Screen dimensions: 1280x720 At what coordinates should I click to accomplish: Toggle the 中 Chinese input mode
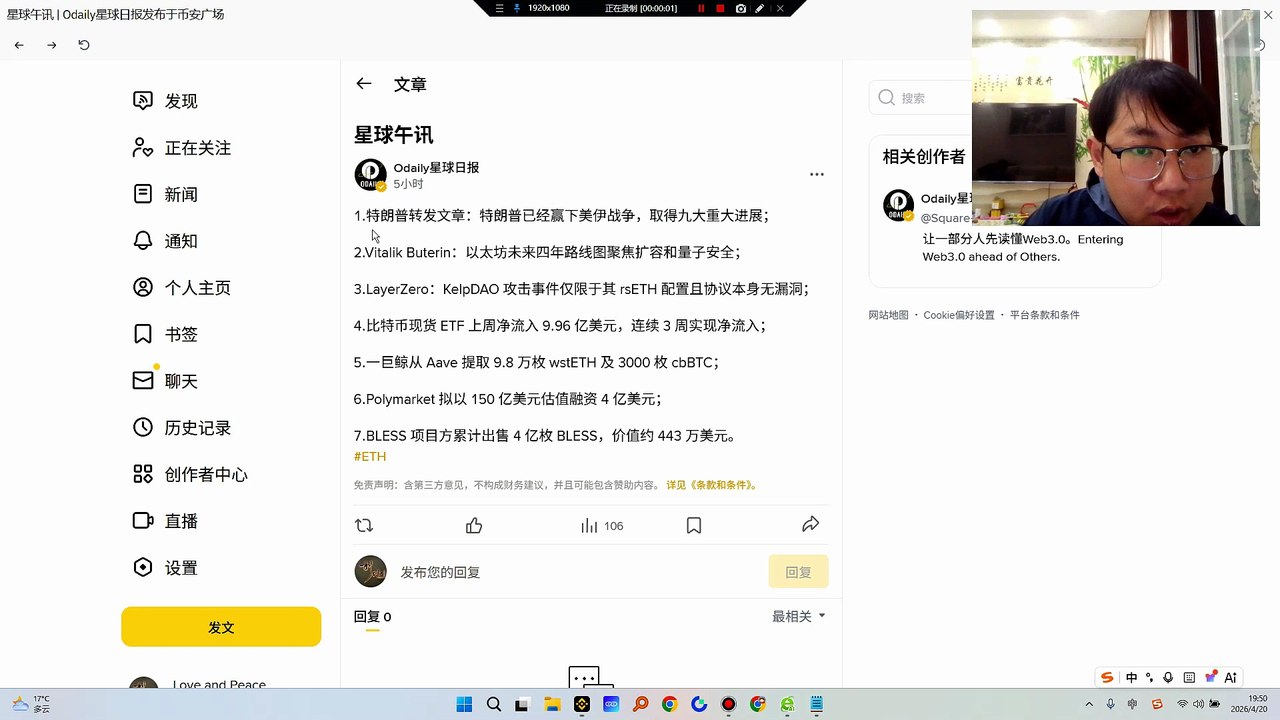1132,677
